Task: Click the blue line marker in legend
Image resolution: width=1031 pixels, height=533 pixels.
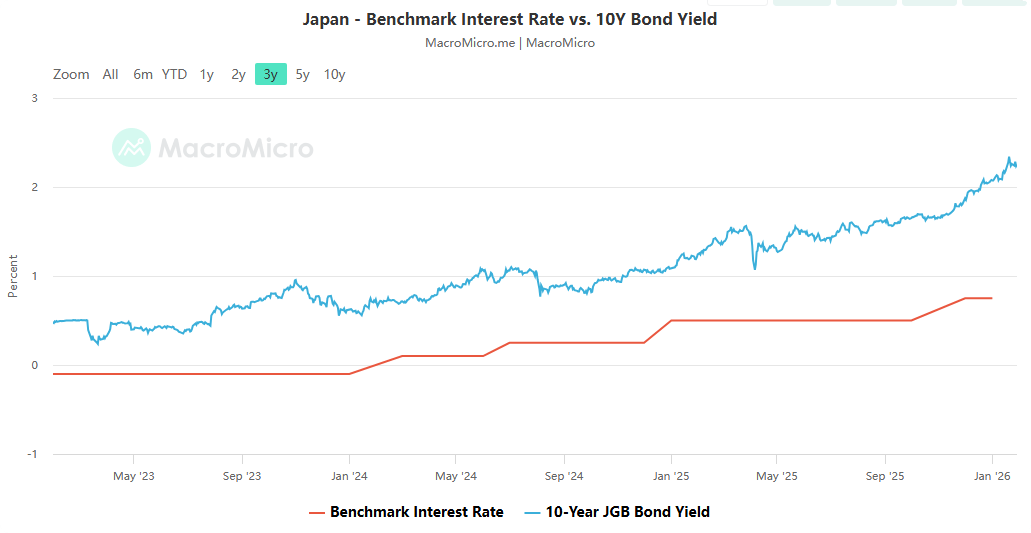Action: click(532, 512)
